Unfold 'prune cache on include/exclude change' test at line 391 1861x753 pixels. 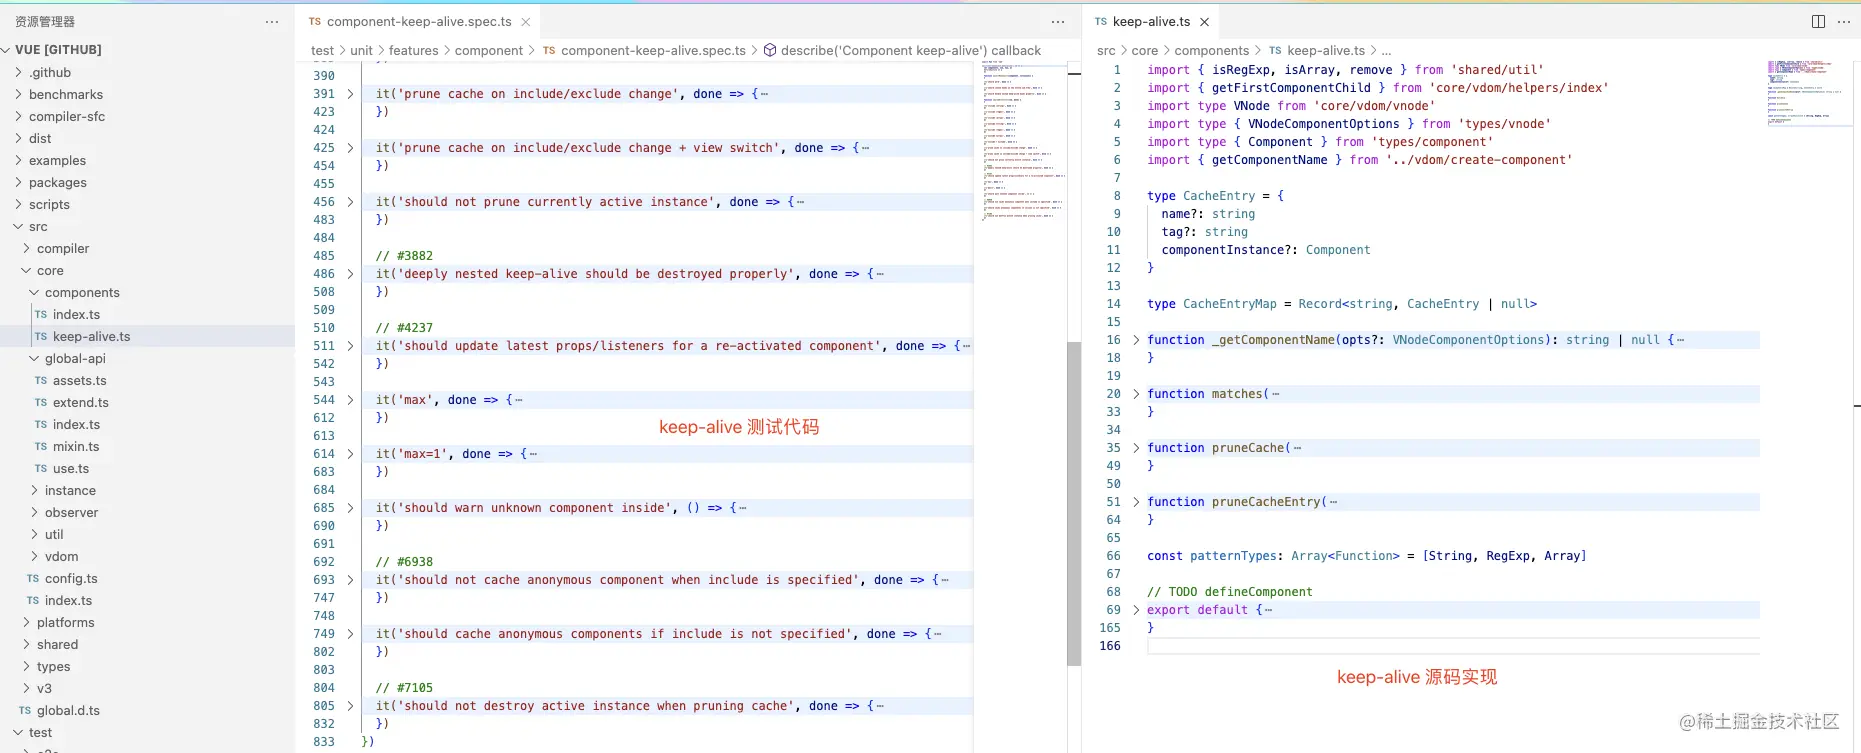coord(350,94)
